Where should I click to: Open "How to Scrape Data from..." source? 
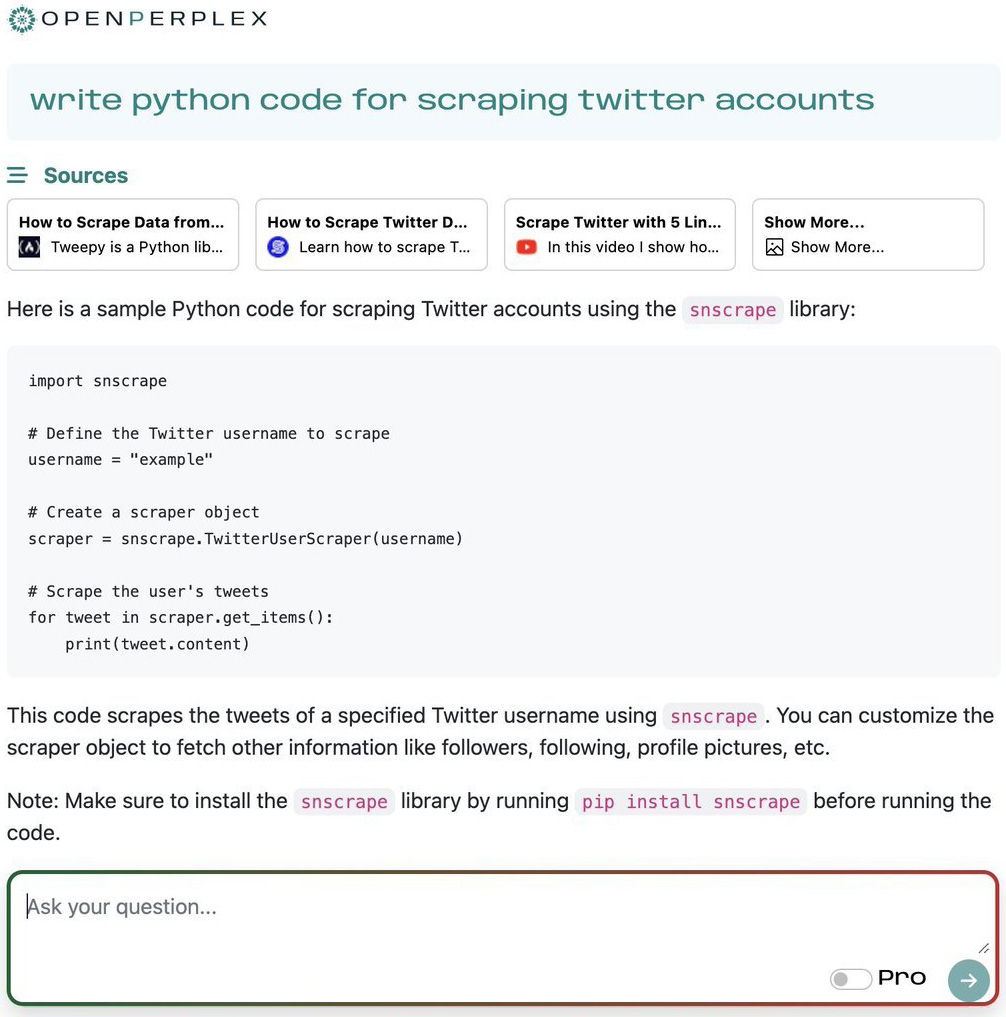point(122,222)
